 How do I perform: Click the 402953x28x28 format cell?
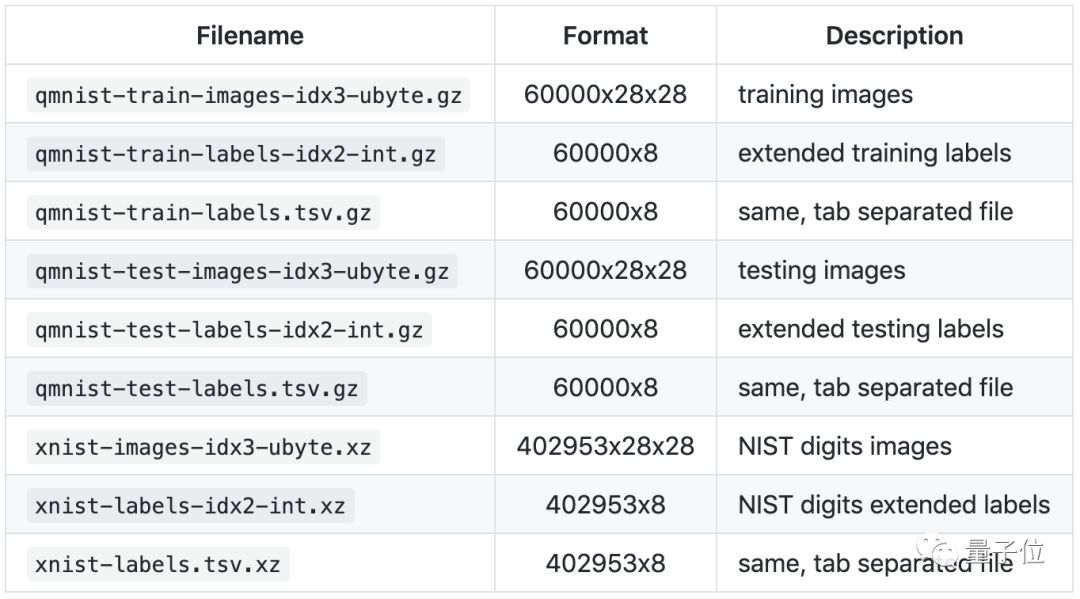coord(605,446)
